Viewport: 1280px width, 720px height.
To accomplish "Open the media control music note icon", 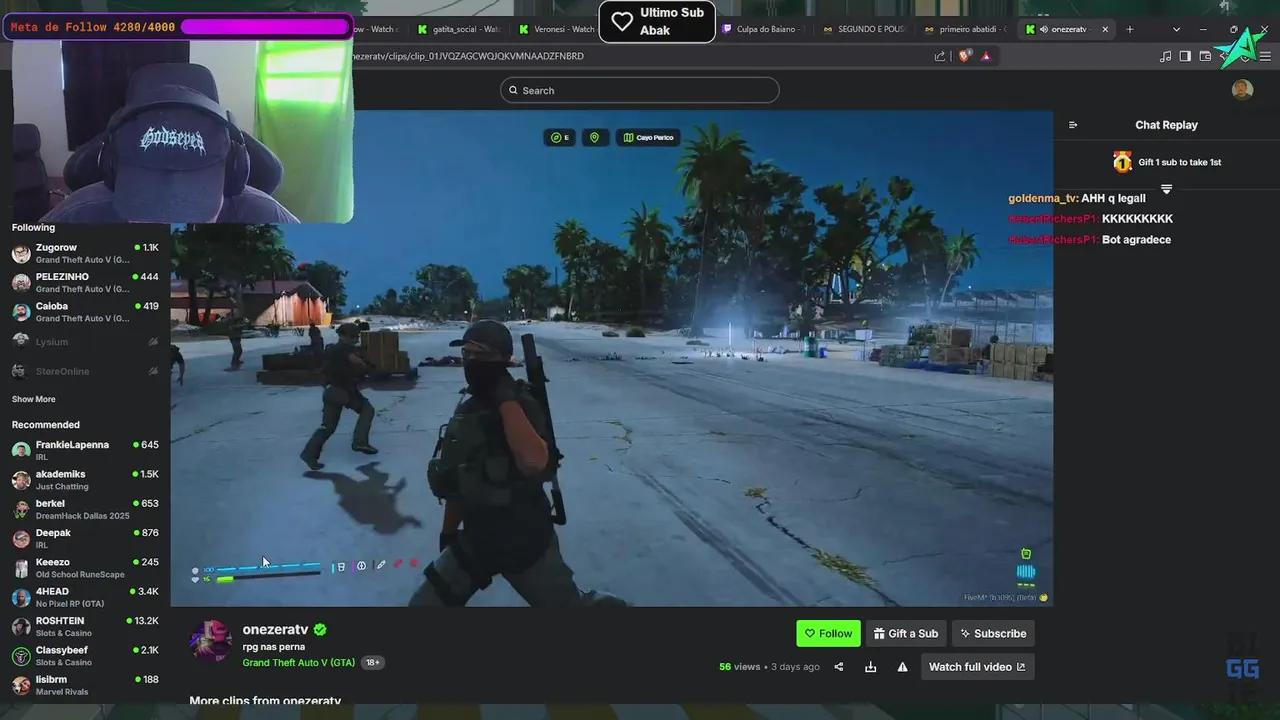I will coord(1165,56).
